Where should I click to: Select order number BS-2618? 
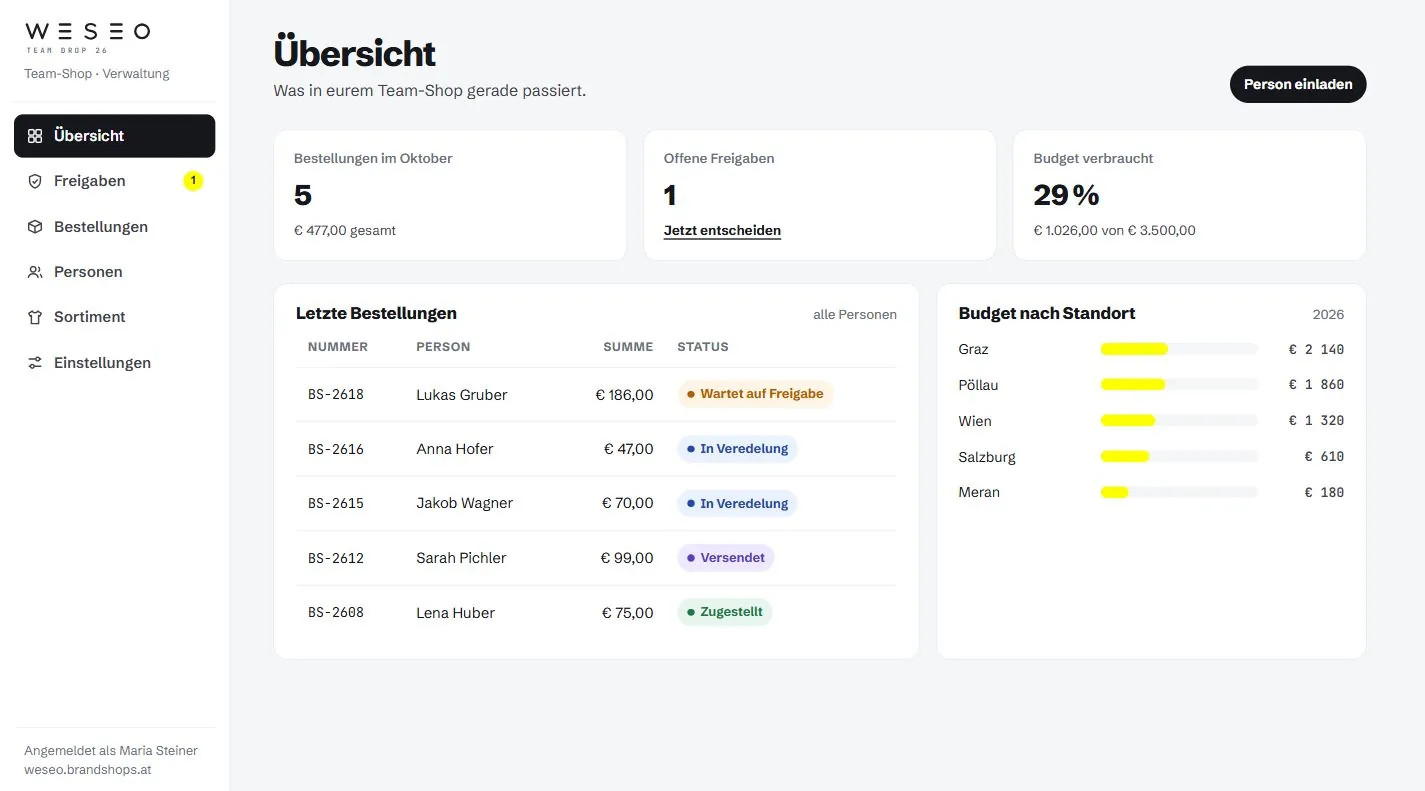tap(336, 394)
